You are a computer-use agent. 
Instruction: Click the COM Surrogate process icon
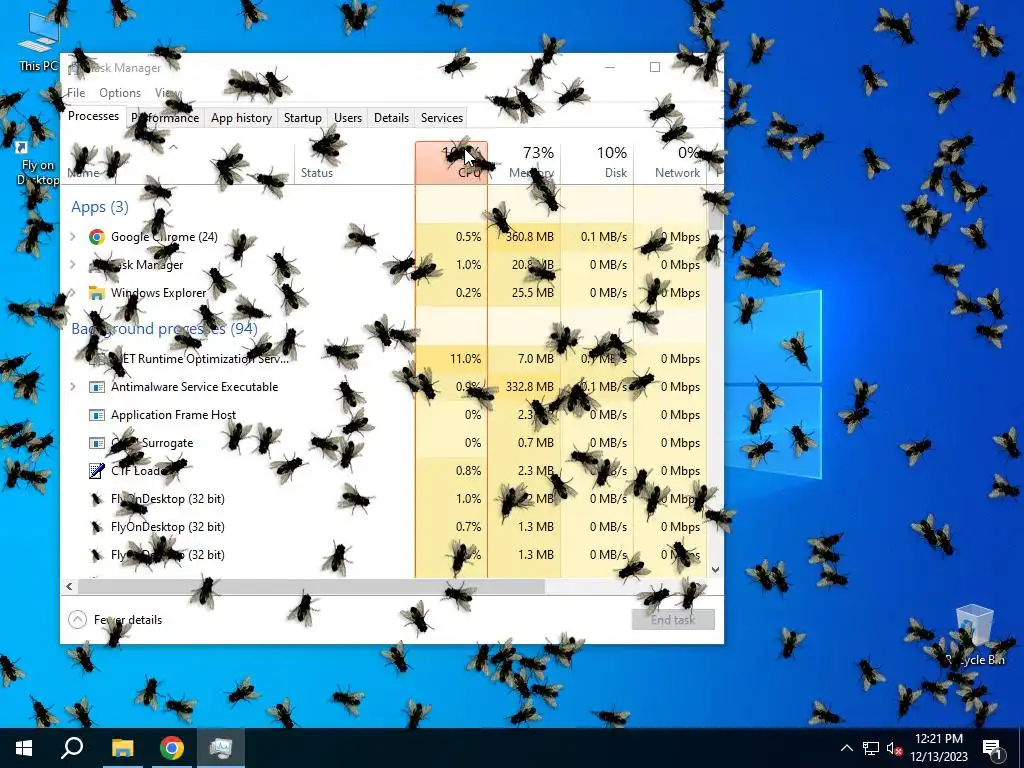pos(97,443)
